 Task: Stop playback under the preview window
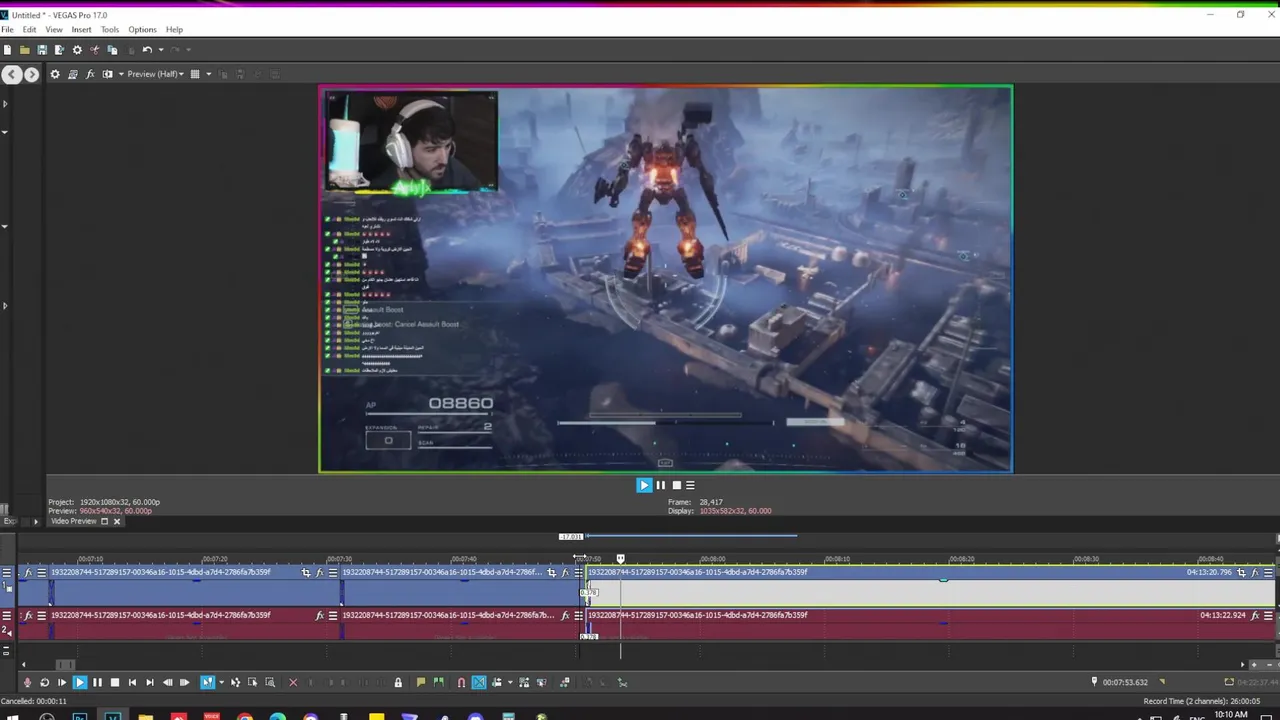click(x=676, y=485)
